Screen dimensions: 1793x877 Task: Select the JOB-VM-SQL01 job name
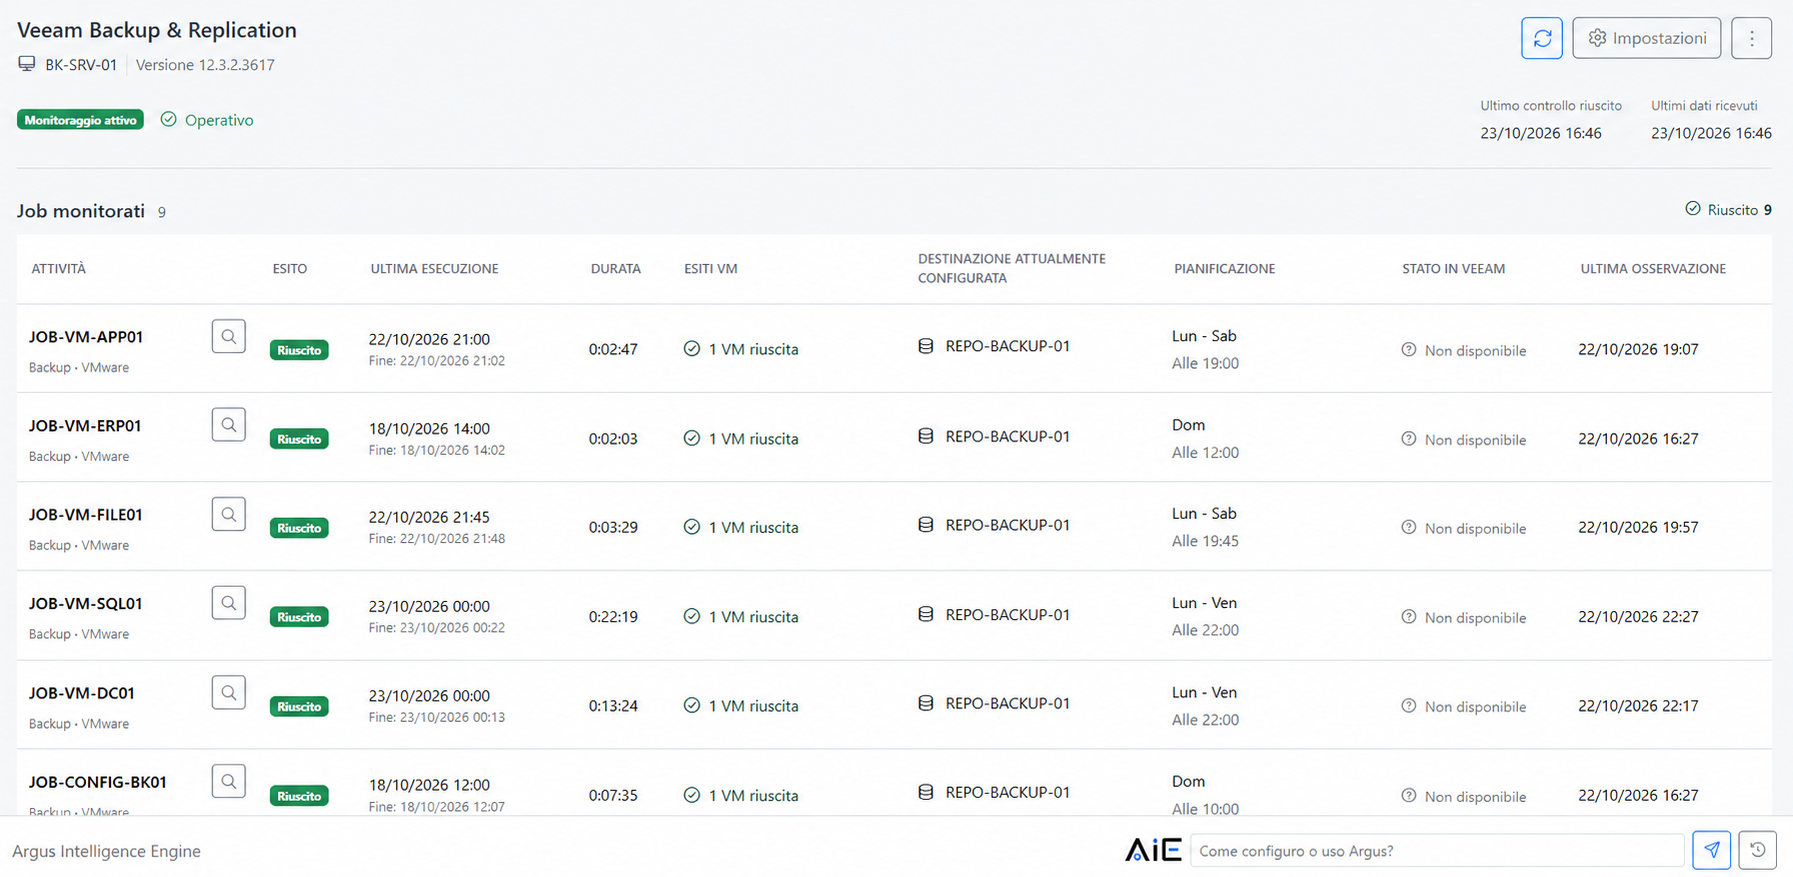click(x=86, y=604)
